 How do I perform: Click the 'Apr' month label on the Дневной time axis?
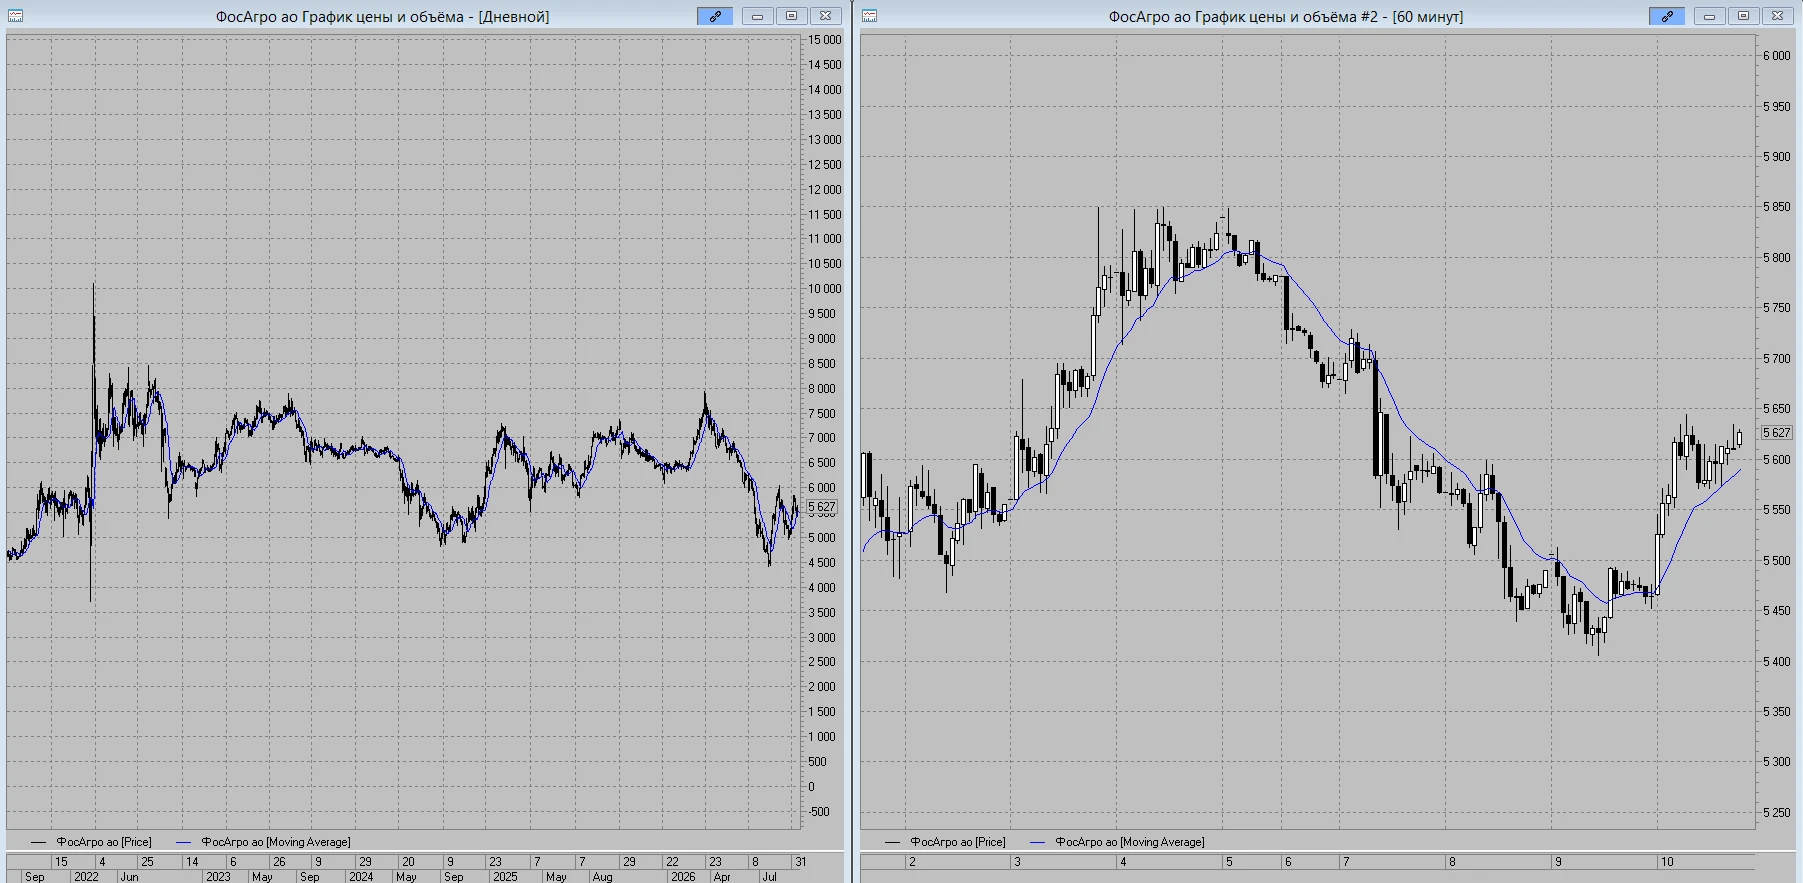click(722, 877)
